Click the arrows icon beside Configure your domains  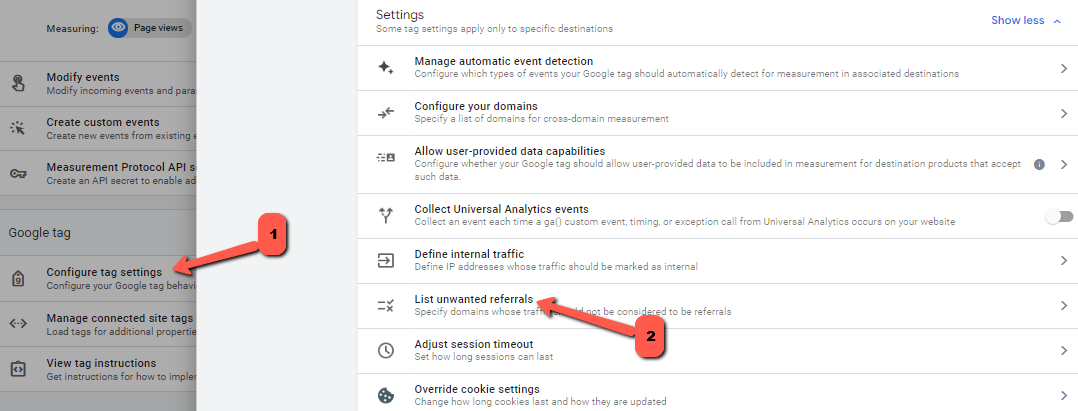point(386,113)
